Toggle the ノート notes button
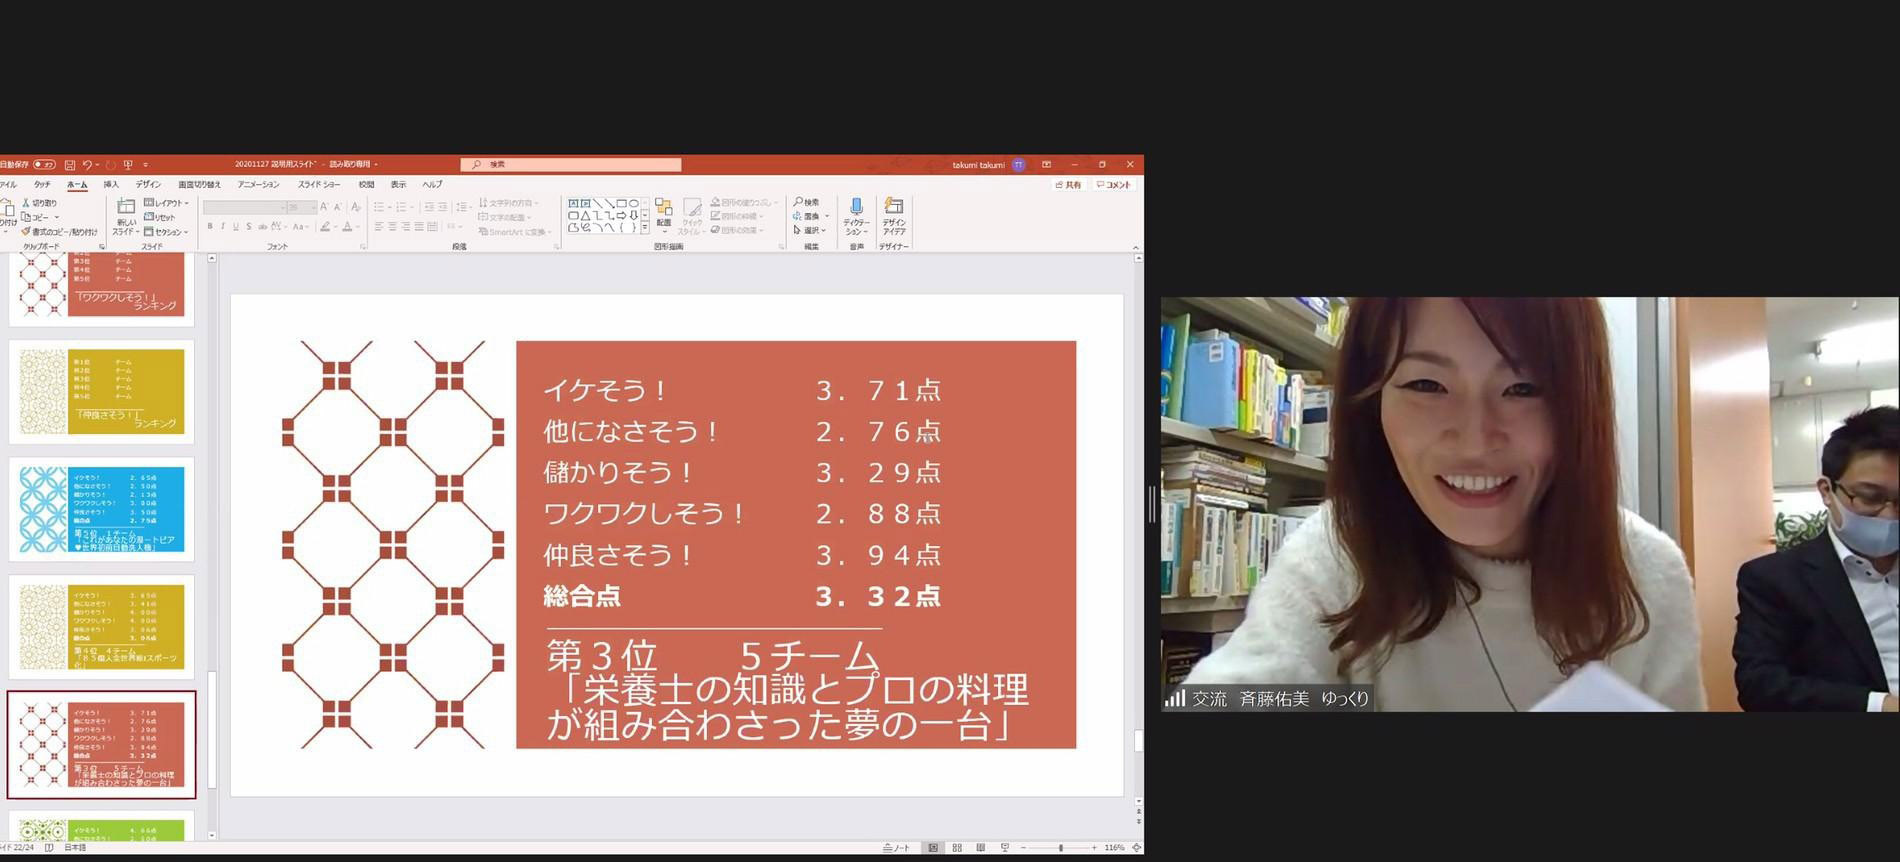This screenshot has height=862, width=1900. (x=897, y=848)
